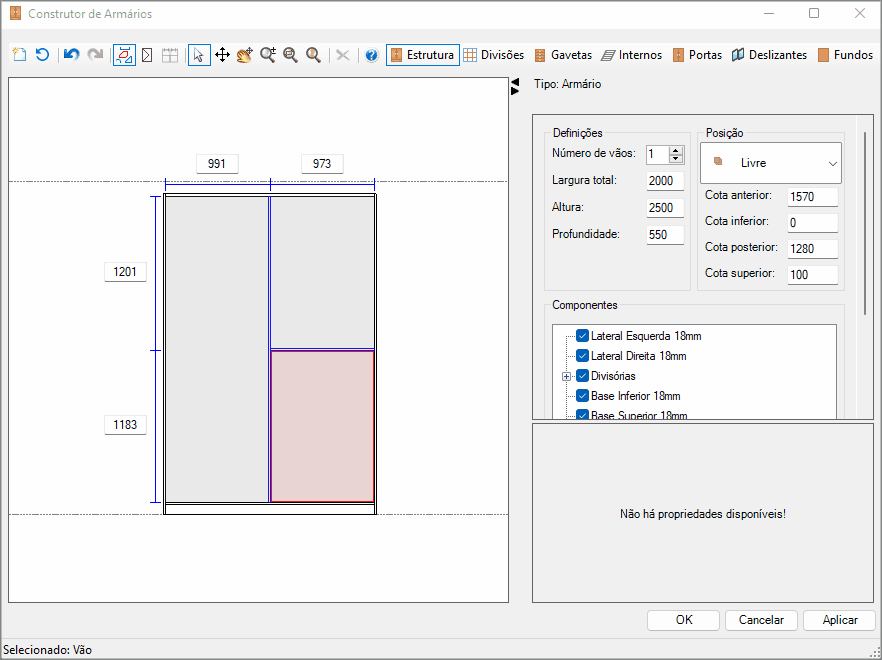
Task: Select the arrow pointer tool
Action: 199,55
